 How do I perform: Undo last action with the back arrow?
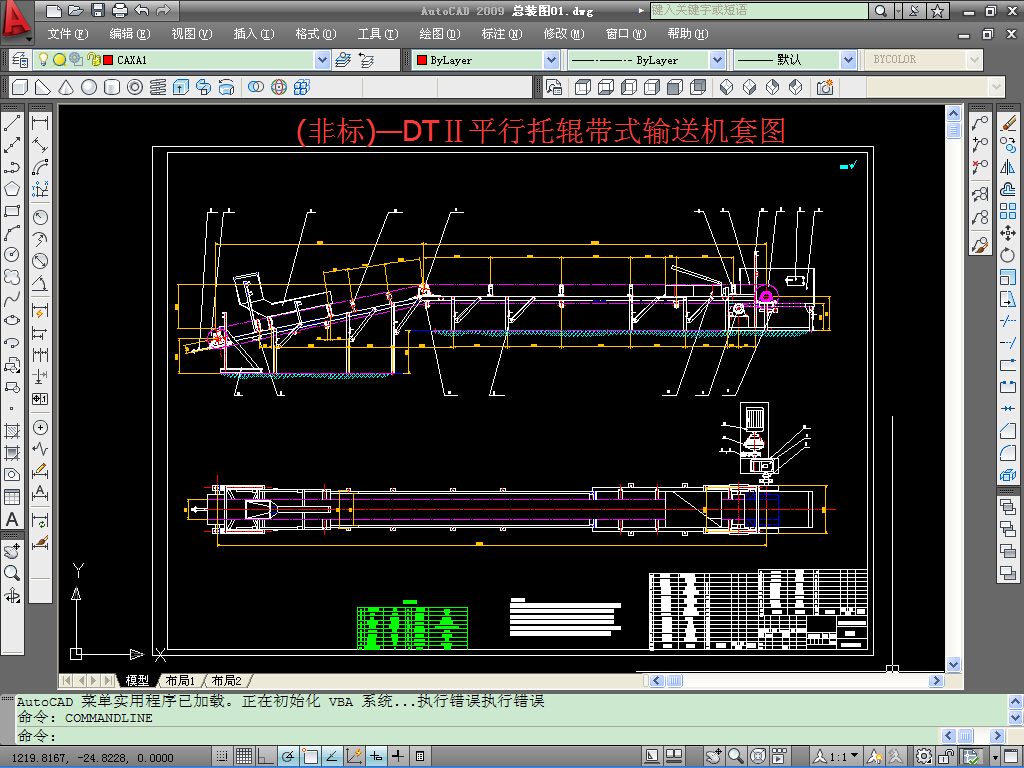(x=141, y=10)
